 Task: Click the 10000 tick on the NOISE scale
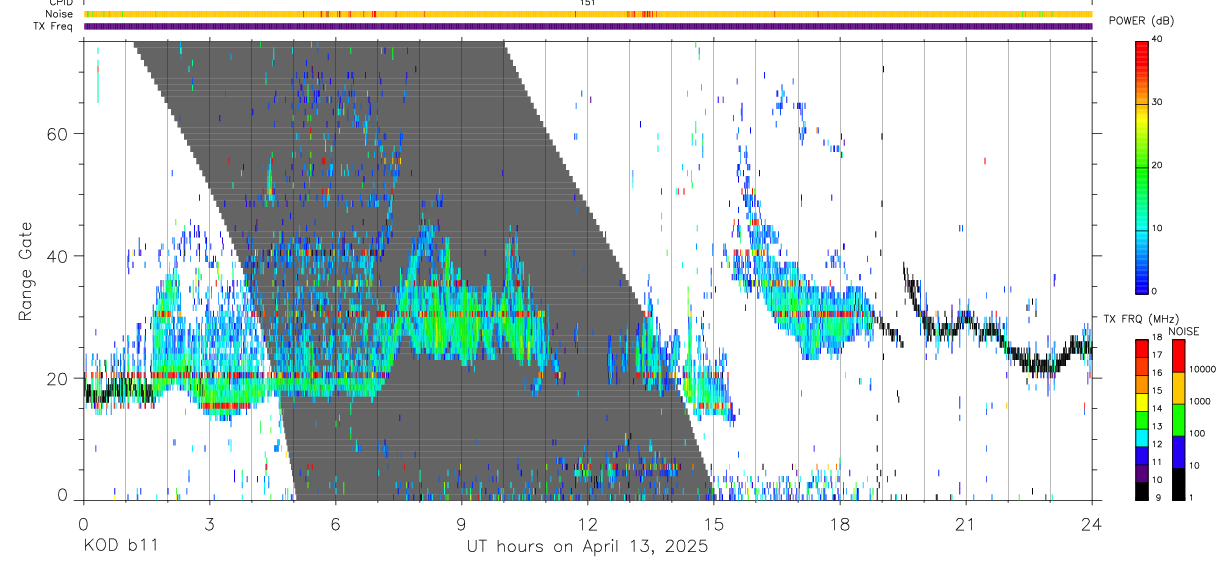tap(1202, 370)
